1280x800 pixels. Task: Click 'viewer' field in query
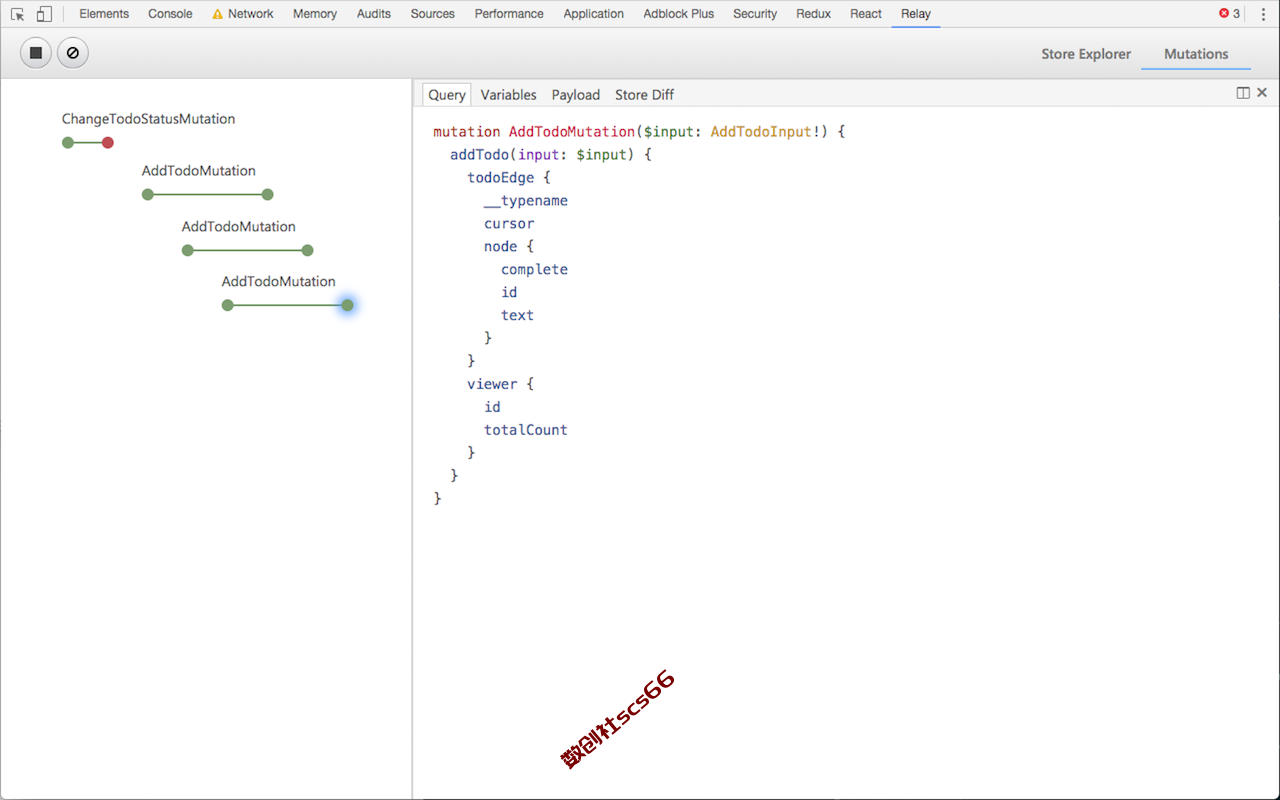(492, 384)
